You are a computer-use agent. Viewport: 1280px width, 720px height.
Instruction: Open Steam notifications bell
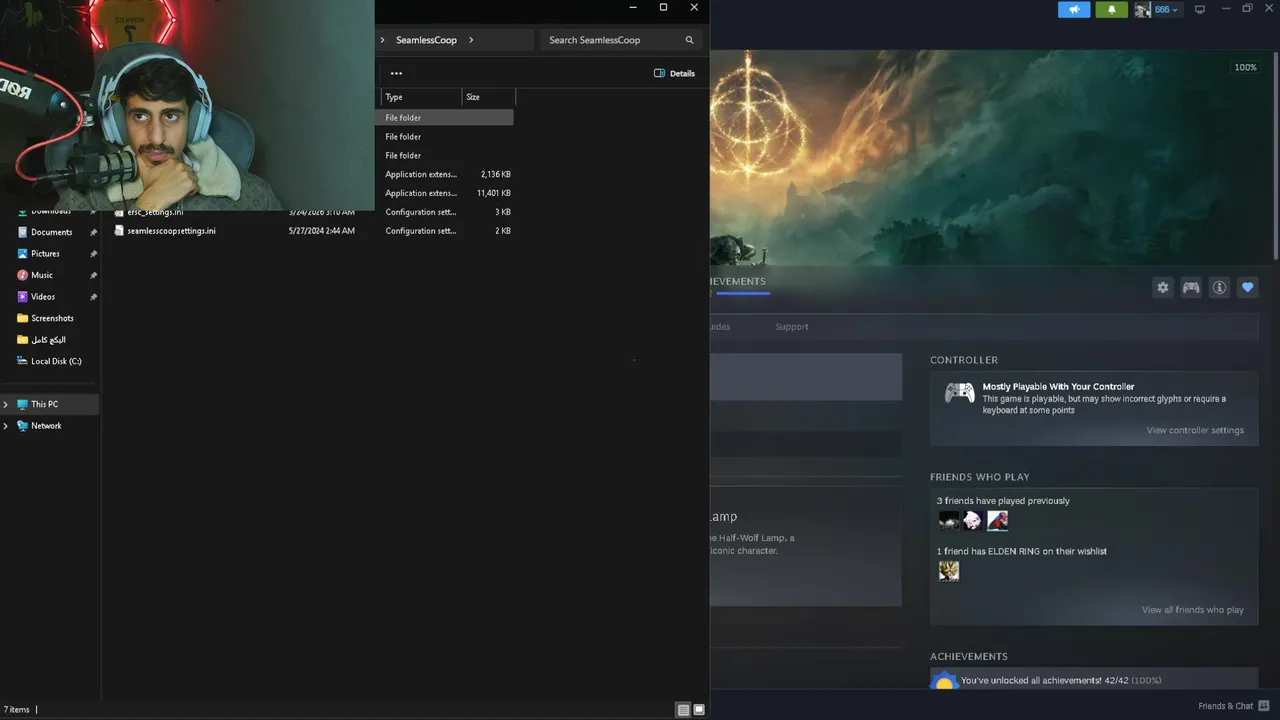(1112, 9)
